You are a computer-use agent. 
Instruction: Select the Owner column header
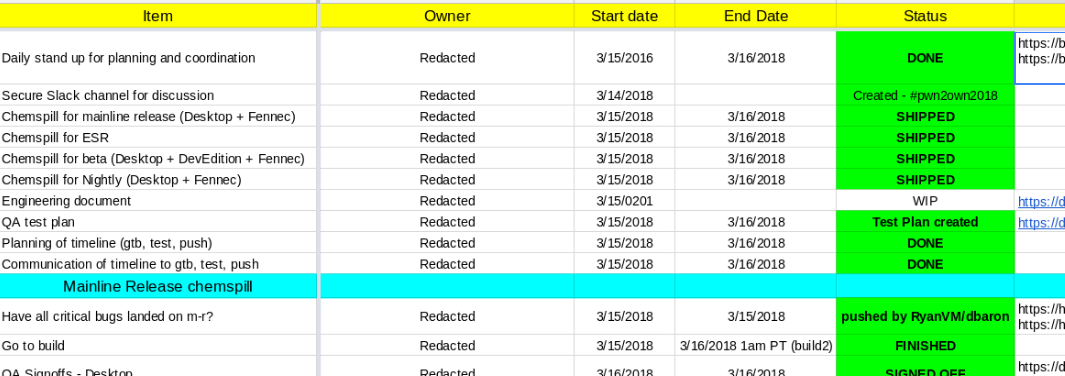(x=447, y=16)
